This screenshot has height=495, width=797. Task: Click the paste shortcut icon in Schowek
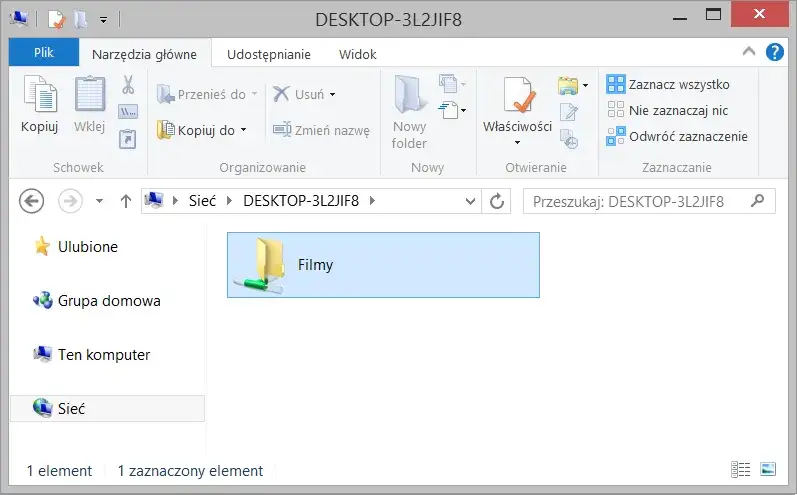click(128, 139)
